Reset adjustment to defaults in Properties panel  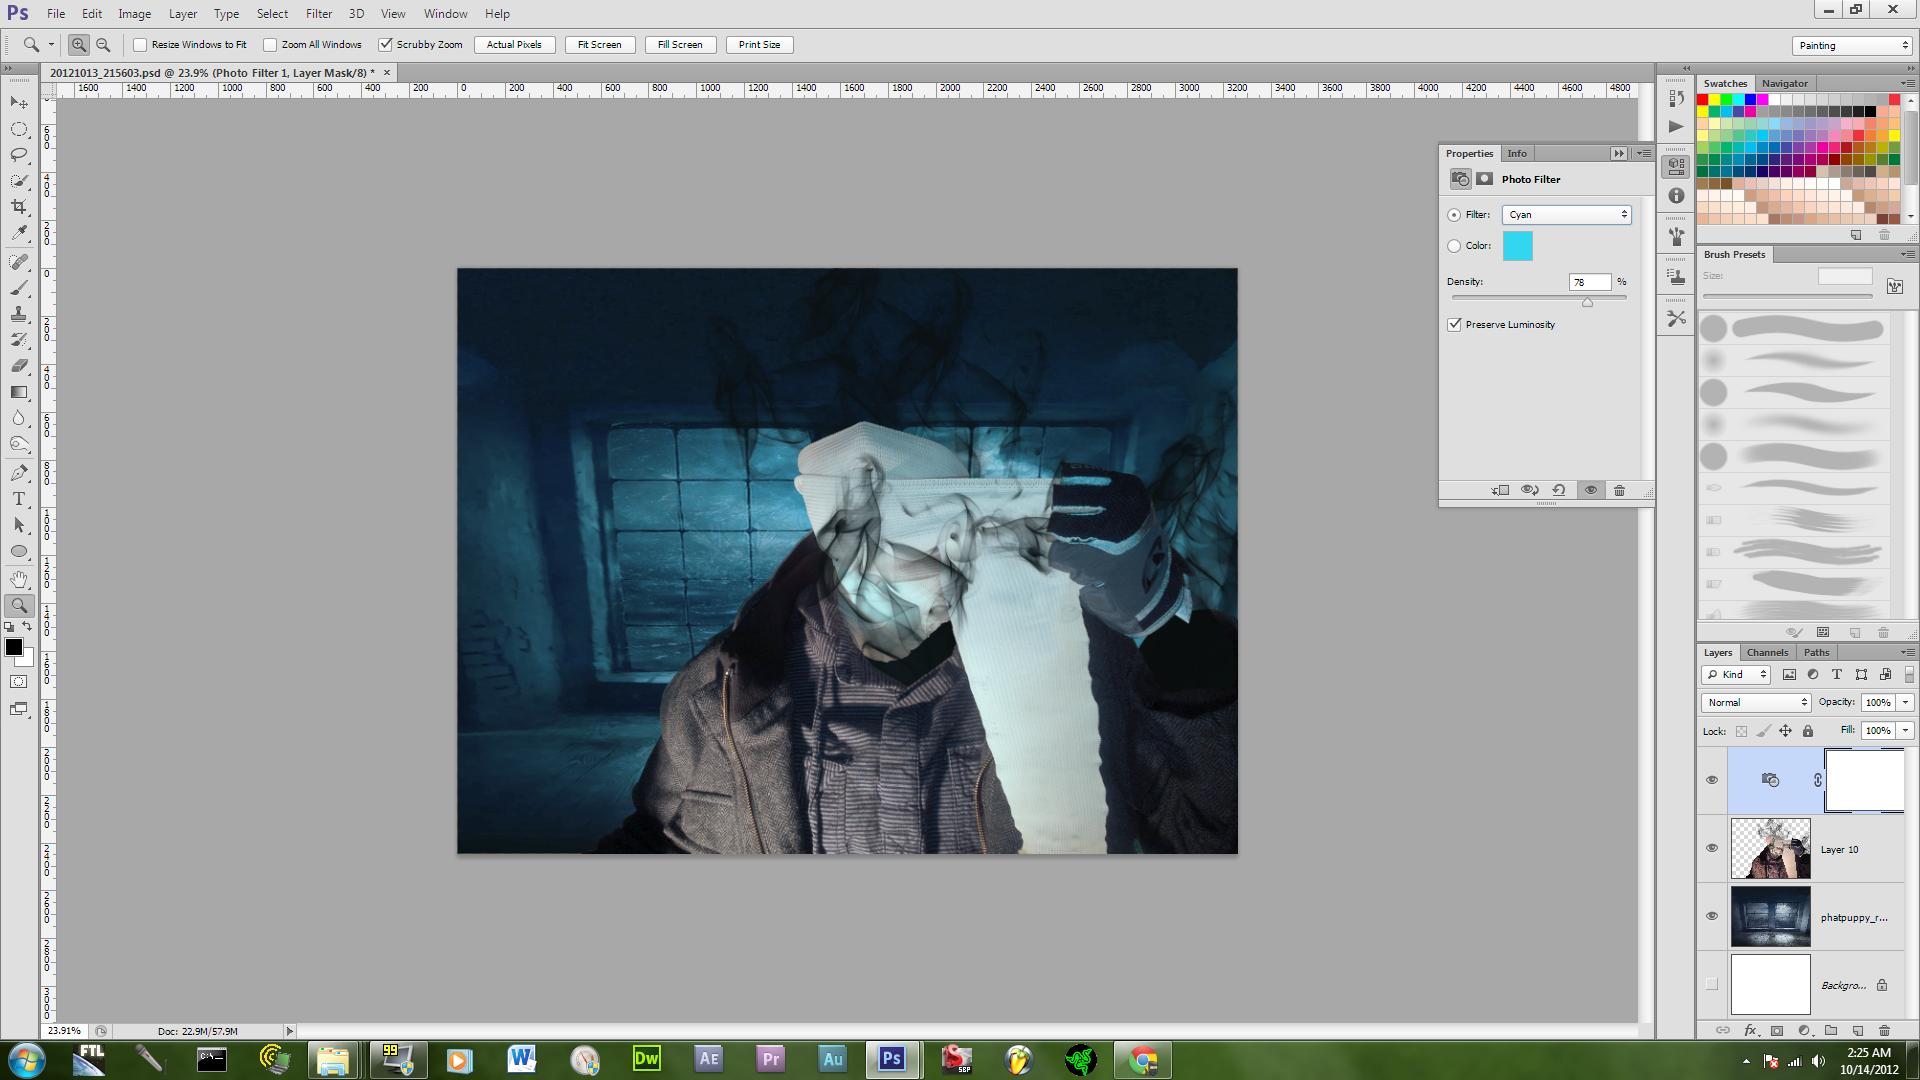pos(1559,490)
